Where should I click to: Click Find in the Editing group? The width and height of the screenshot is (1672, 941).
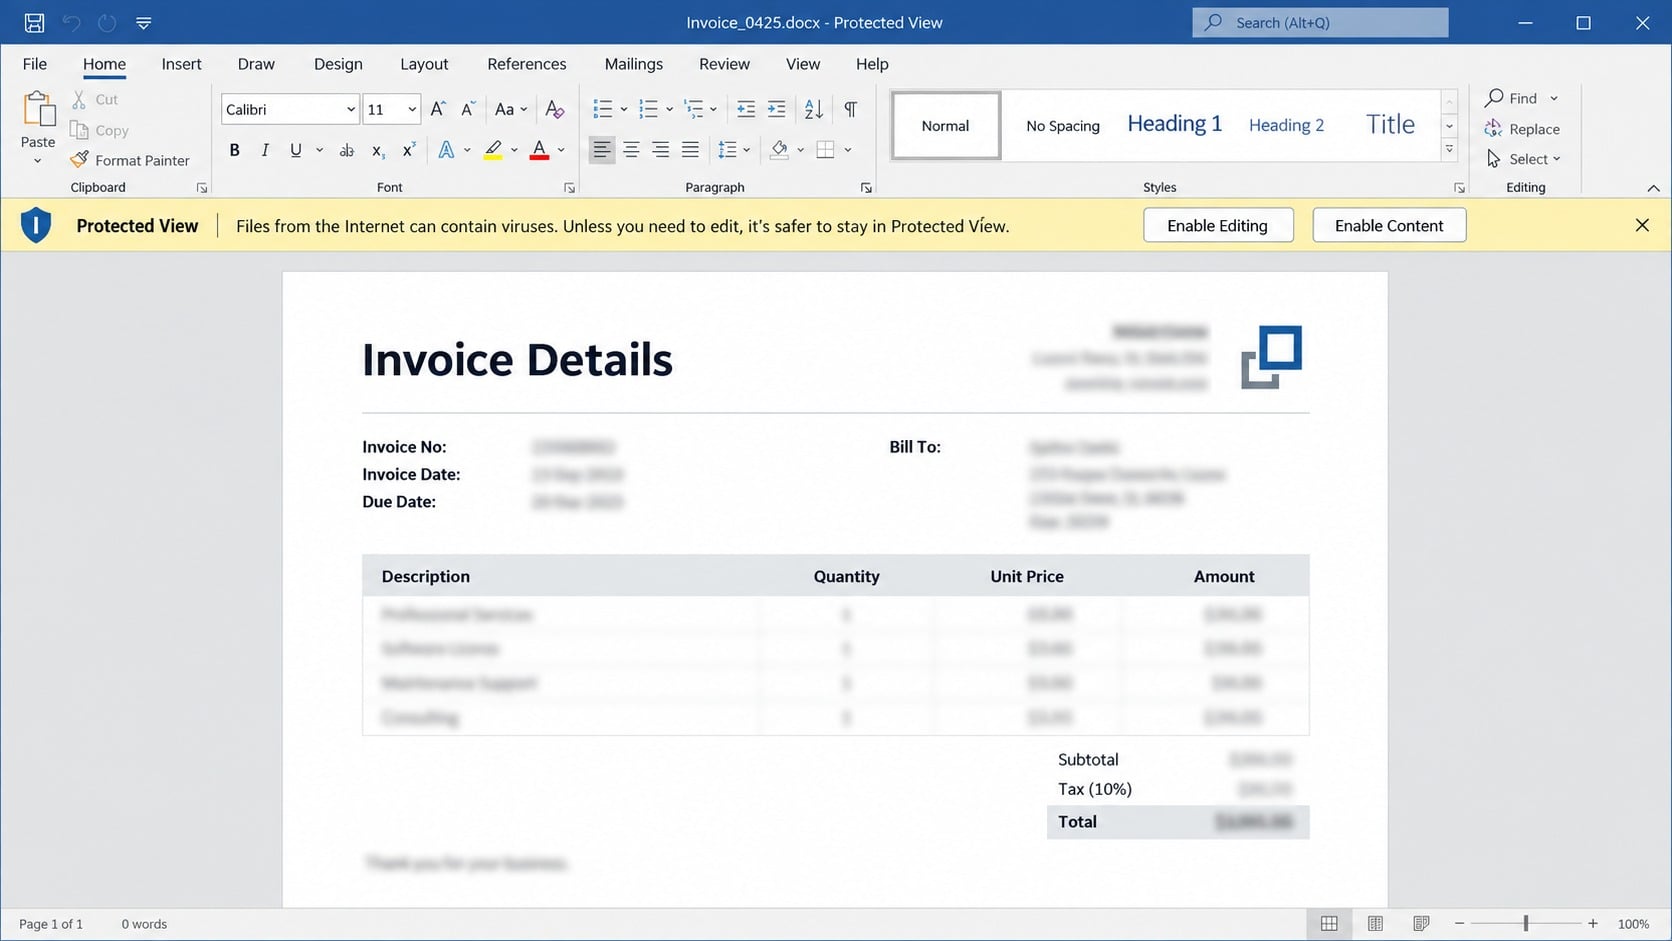[1511, 98]
